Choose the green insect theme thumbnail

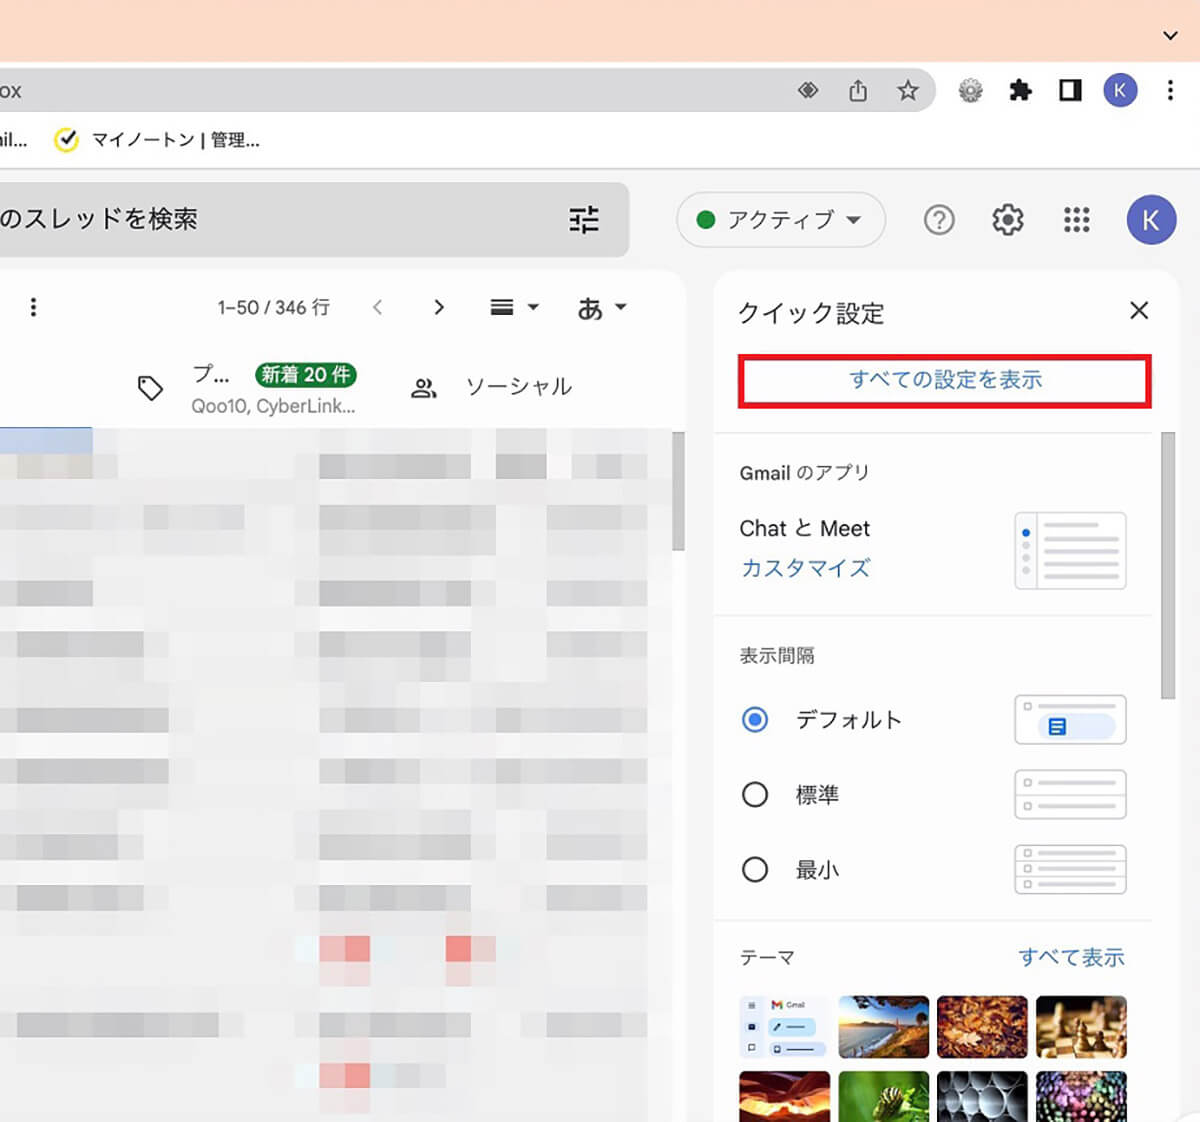(883, 1096)
